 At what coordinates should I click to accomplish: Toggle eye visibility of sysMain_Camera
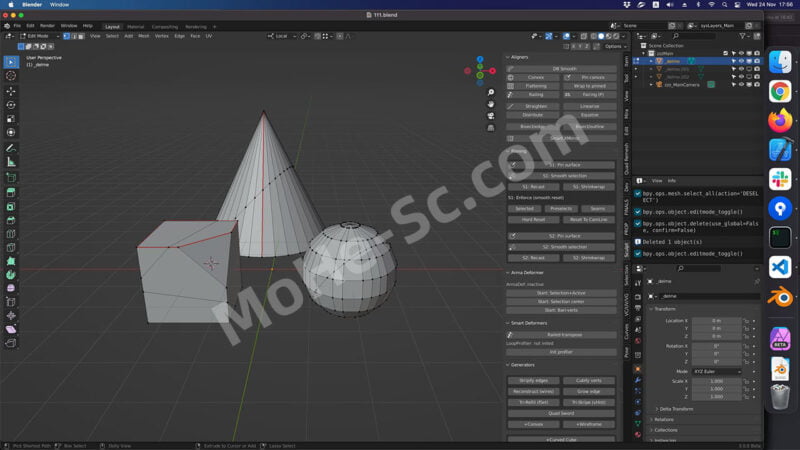[741, 85]
